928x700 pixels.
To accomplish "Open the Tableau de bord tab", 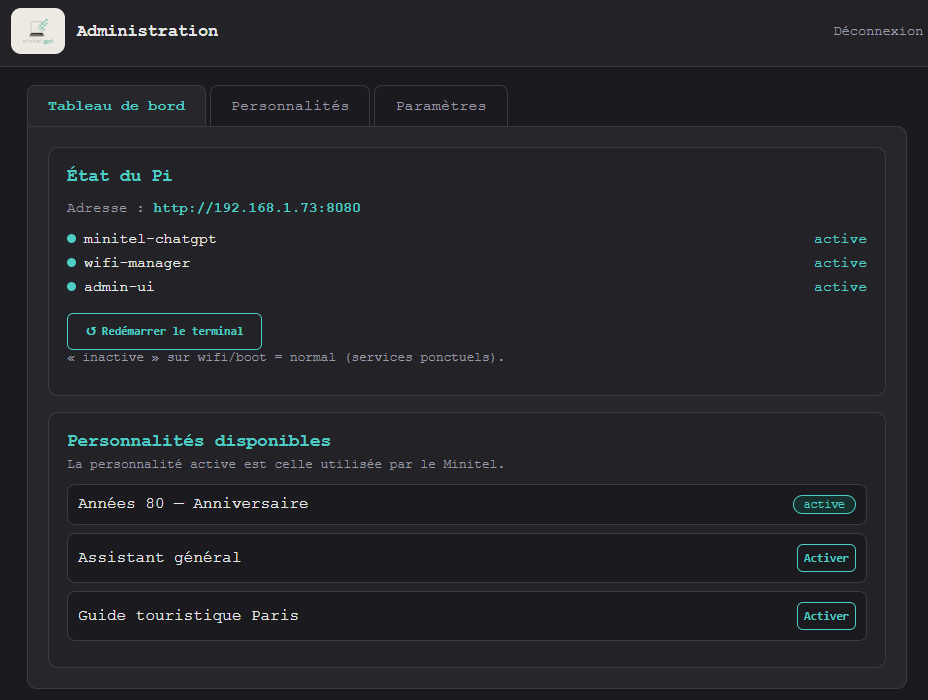I will pyautogui.click(x=117, y=106).
